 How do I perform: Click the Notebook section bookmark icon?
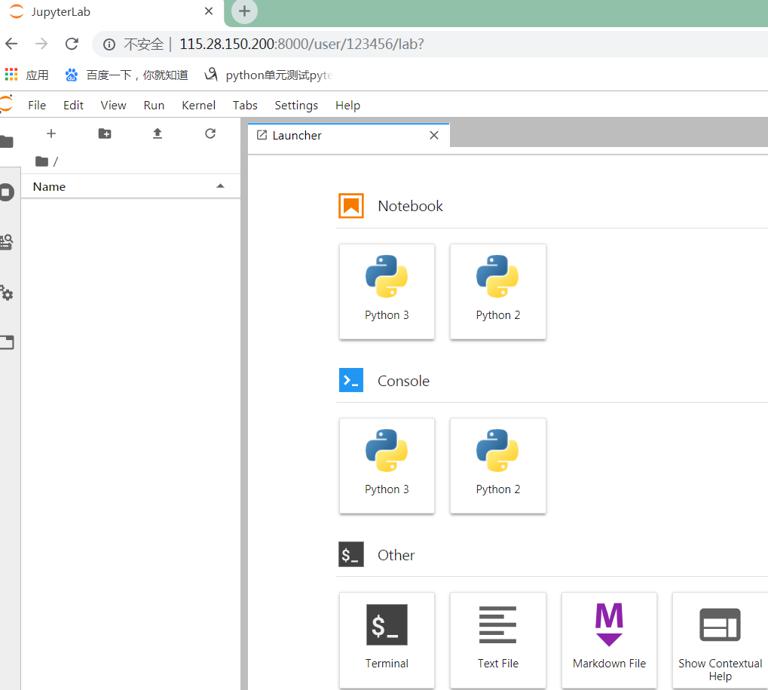coord(351,206)
